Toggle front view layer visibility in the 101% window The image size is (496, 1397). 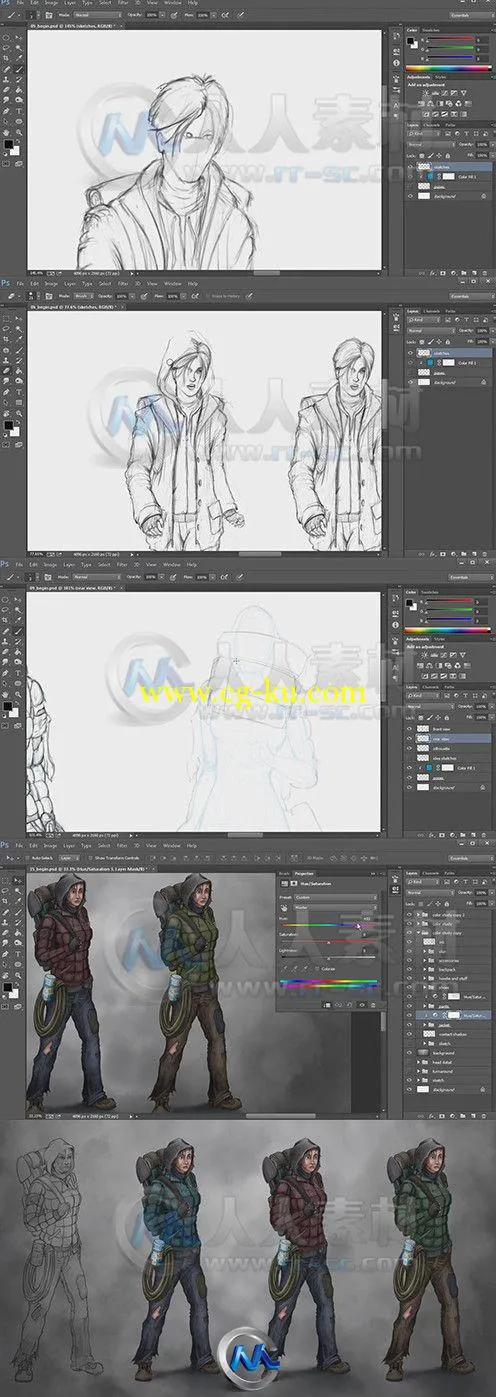409,729
